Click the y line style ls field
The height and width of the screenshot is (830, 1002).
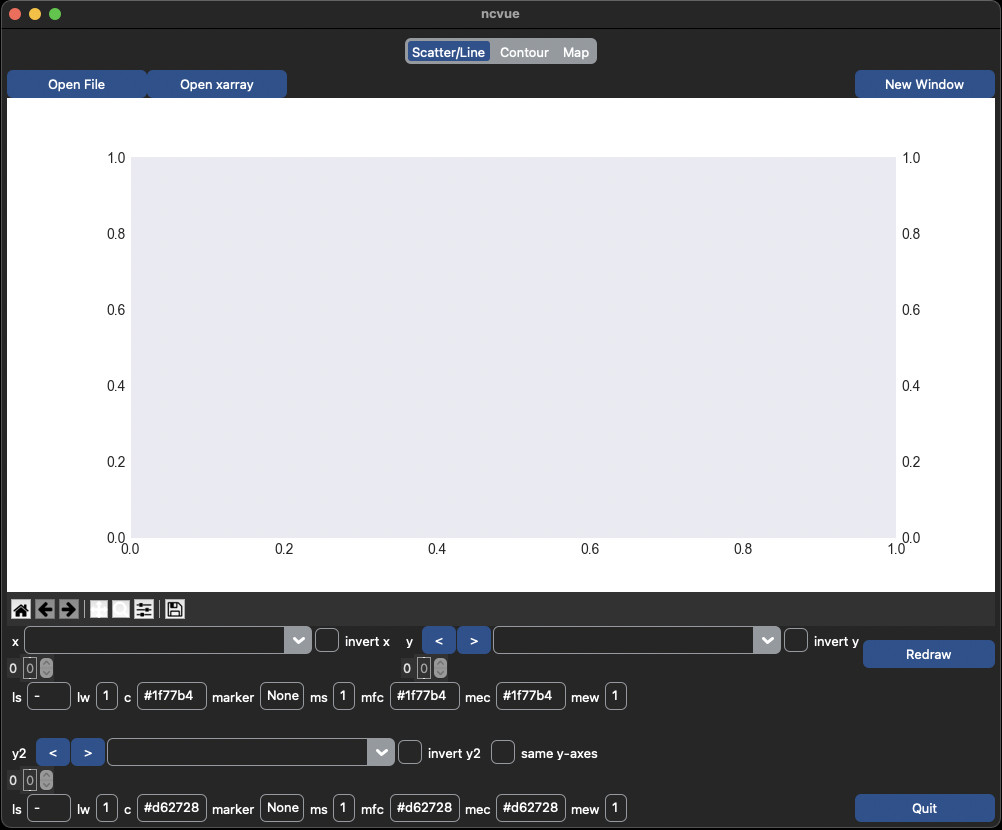pos(49,696)
